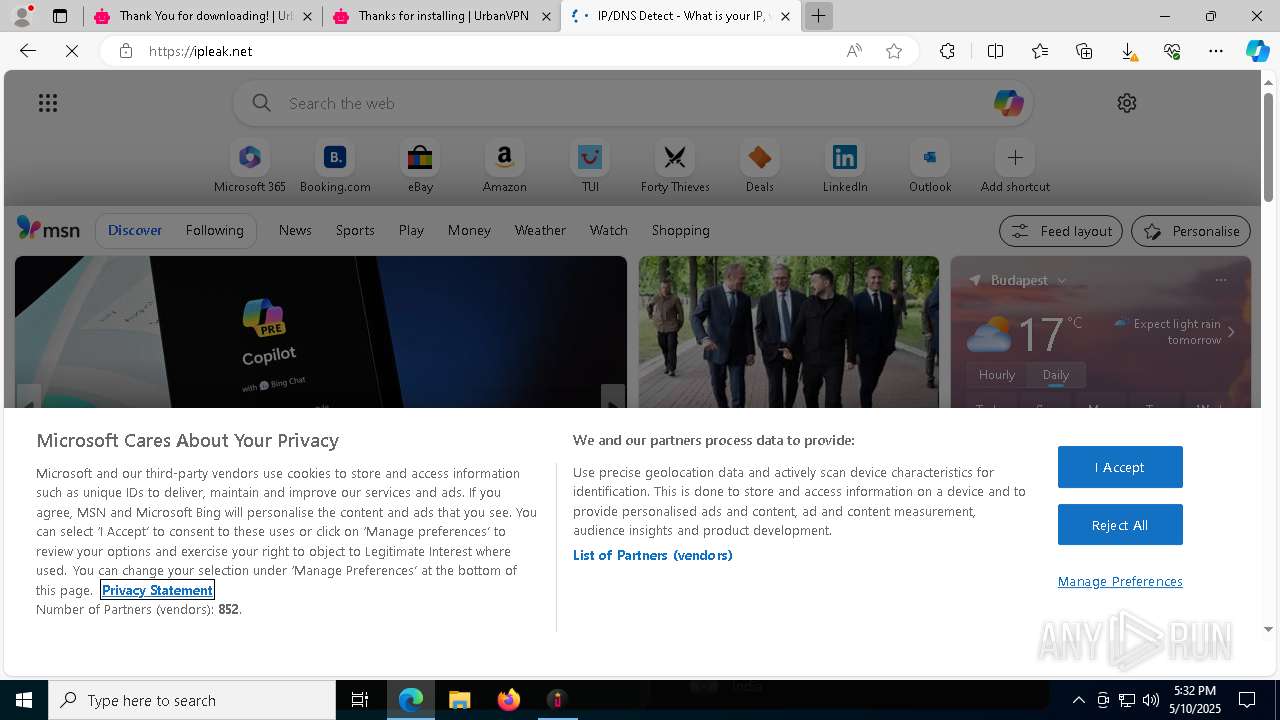The height and width of the screenshot is (720, 1280).
Task: Launch Firefox from the taskbar
Action: point(508,700)
